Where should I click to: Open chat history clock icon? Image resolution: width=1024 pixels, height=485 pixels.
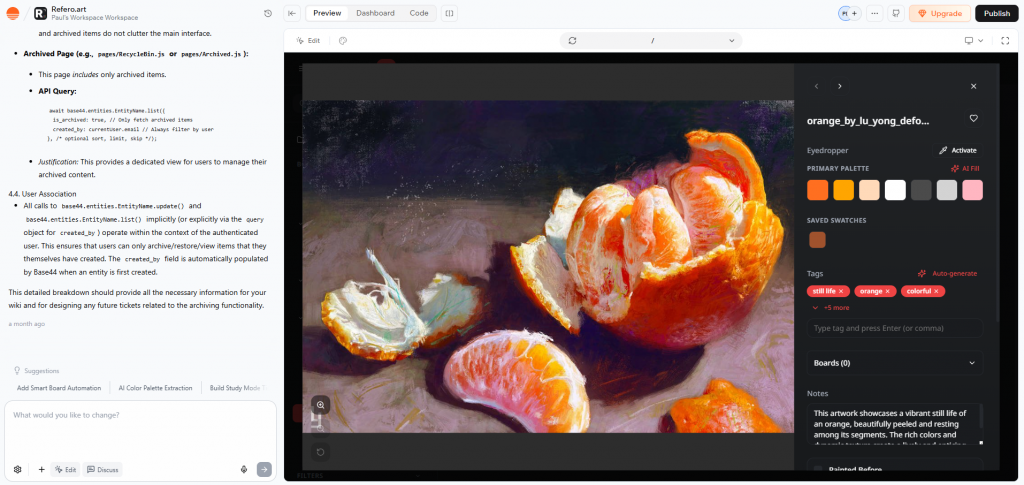[x=267, y=13]
